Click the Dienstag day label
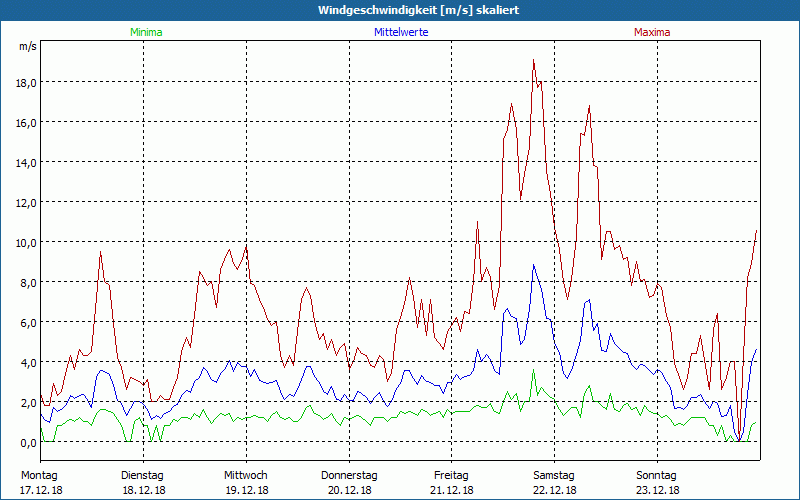This screenshot has height=500, width=800. [x=142, y=475]
